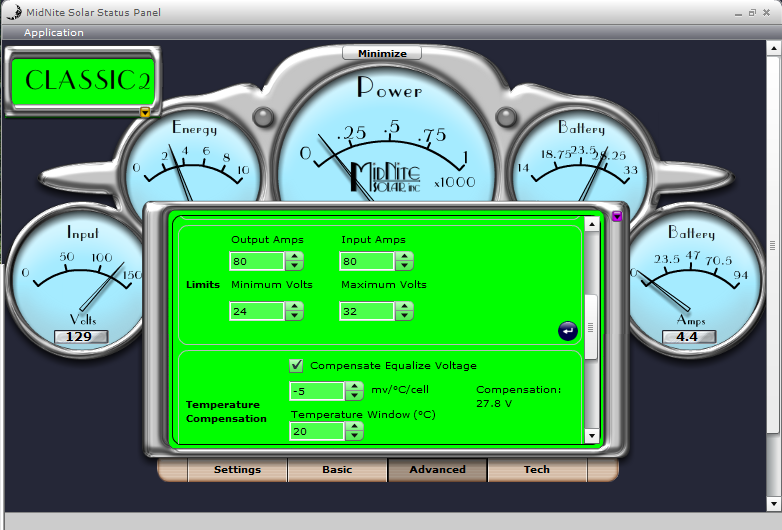Viewport: 782px width, 530px height.
Task: Click the main window vertical scrollbar thumb
Action: click(x=774, y=244)
